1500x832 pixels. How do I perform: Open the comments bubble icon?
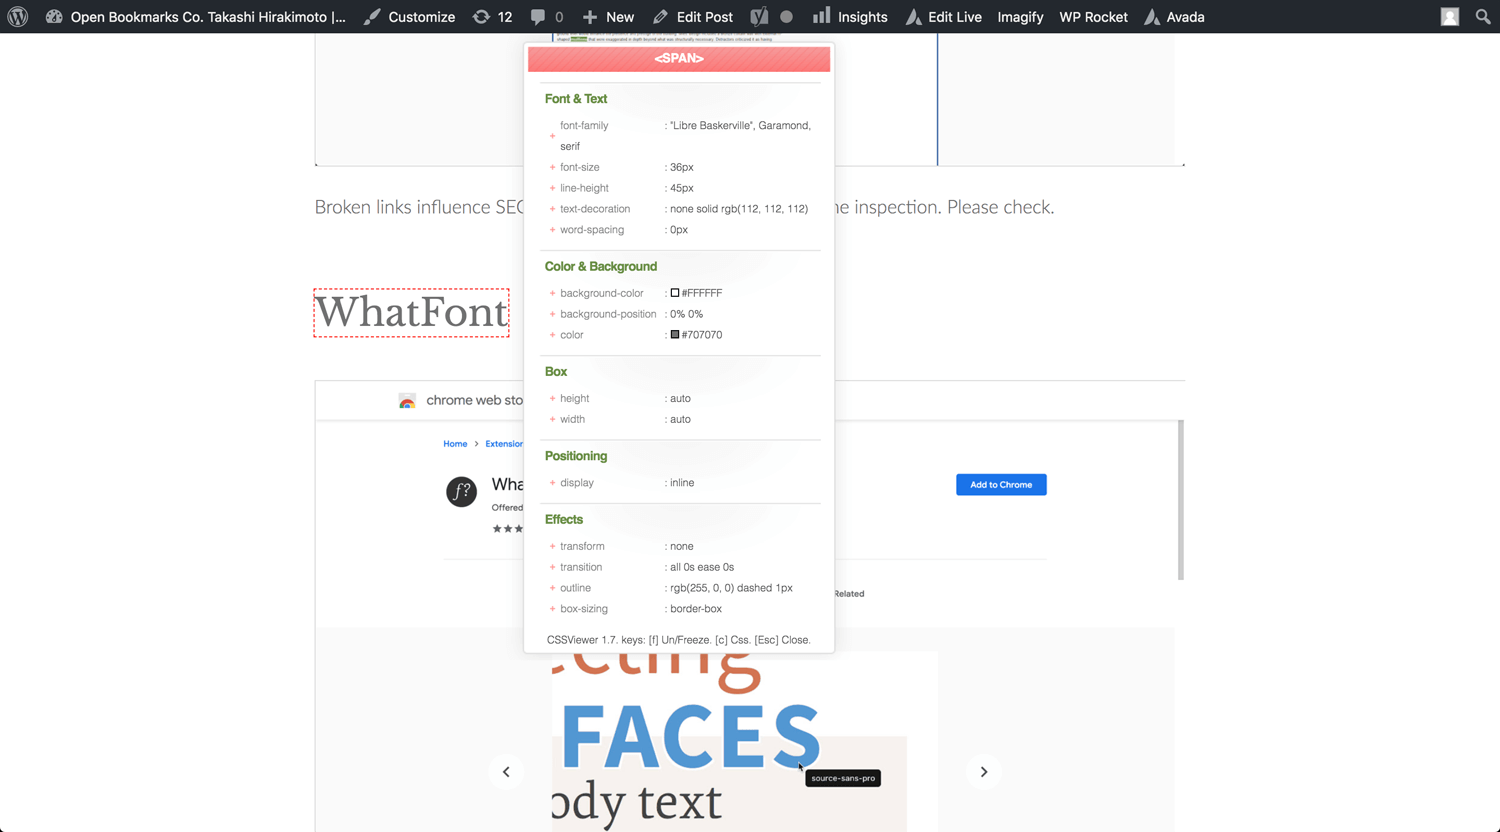pyautogui.click(x=546, y=17)
